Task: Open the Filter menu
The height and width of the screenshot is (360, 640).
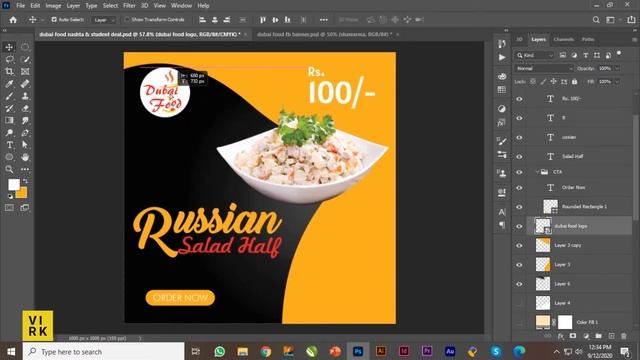Action: (129, 6)
